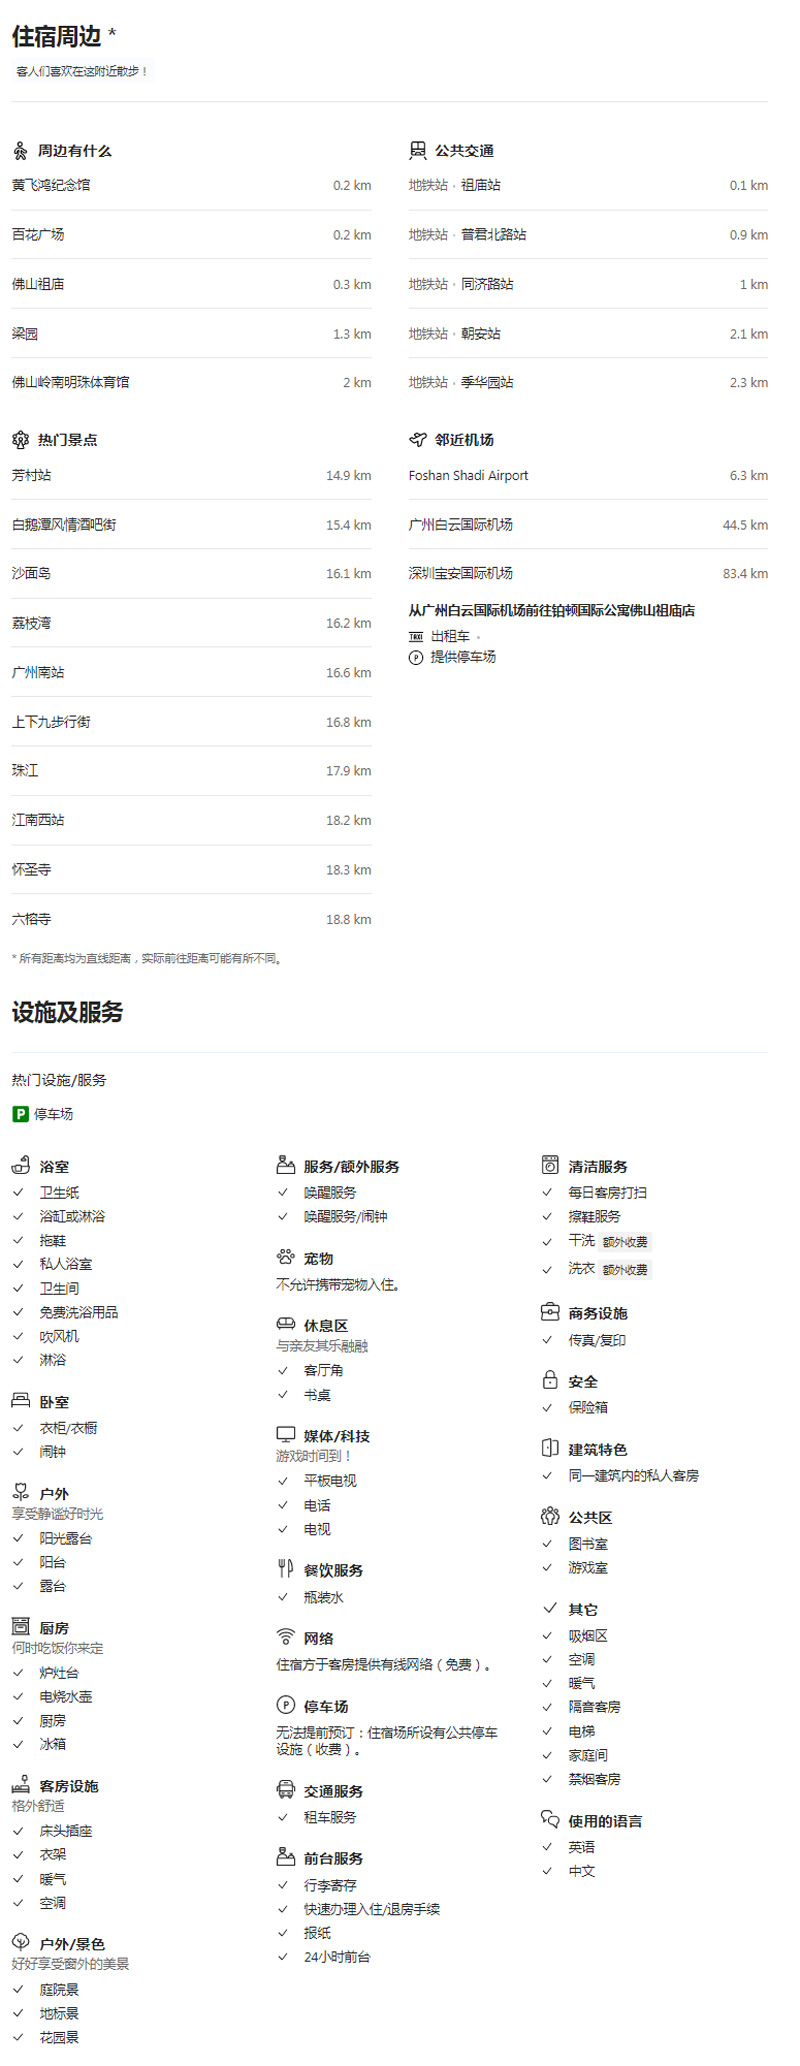Click the bathtub icon beside 浴室

(x=21, y=1166)
